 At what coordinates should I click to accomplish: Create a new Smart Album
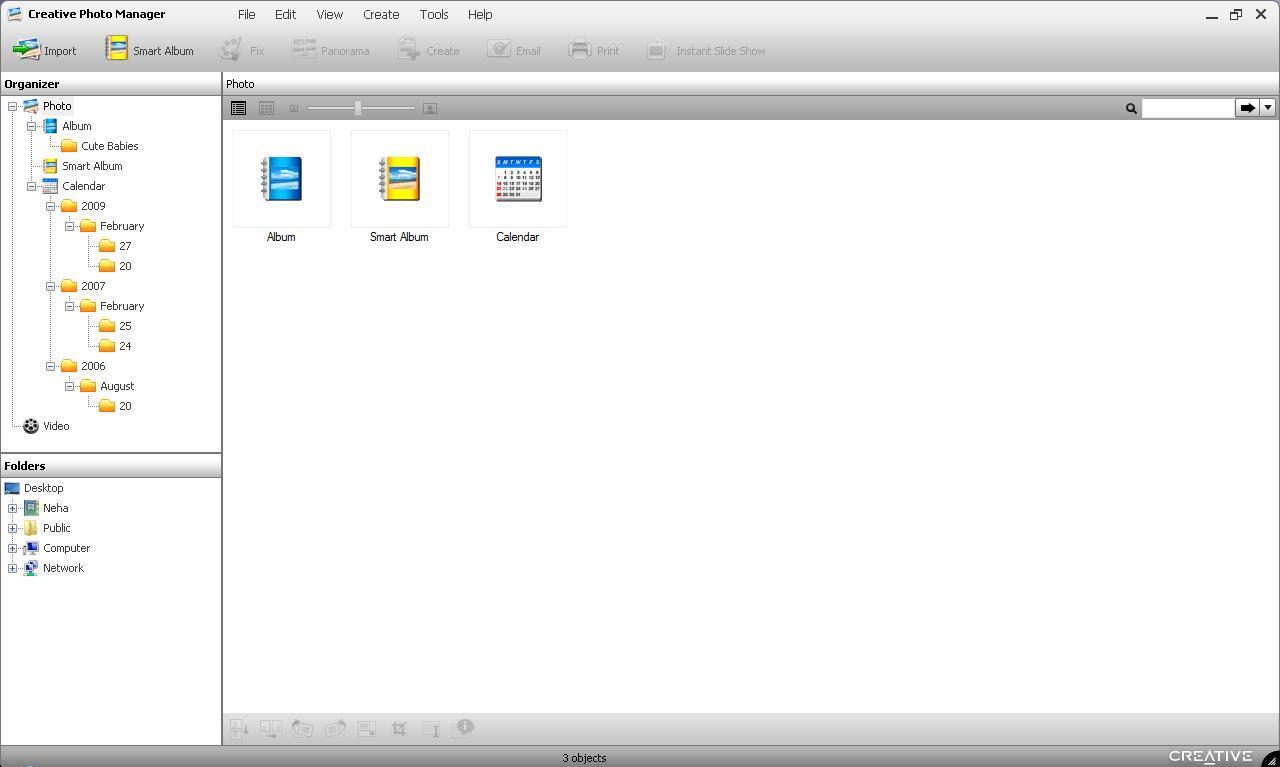pyautogui.click(x=149, y=50)
